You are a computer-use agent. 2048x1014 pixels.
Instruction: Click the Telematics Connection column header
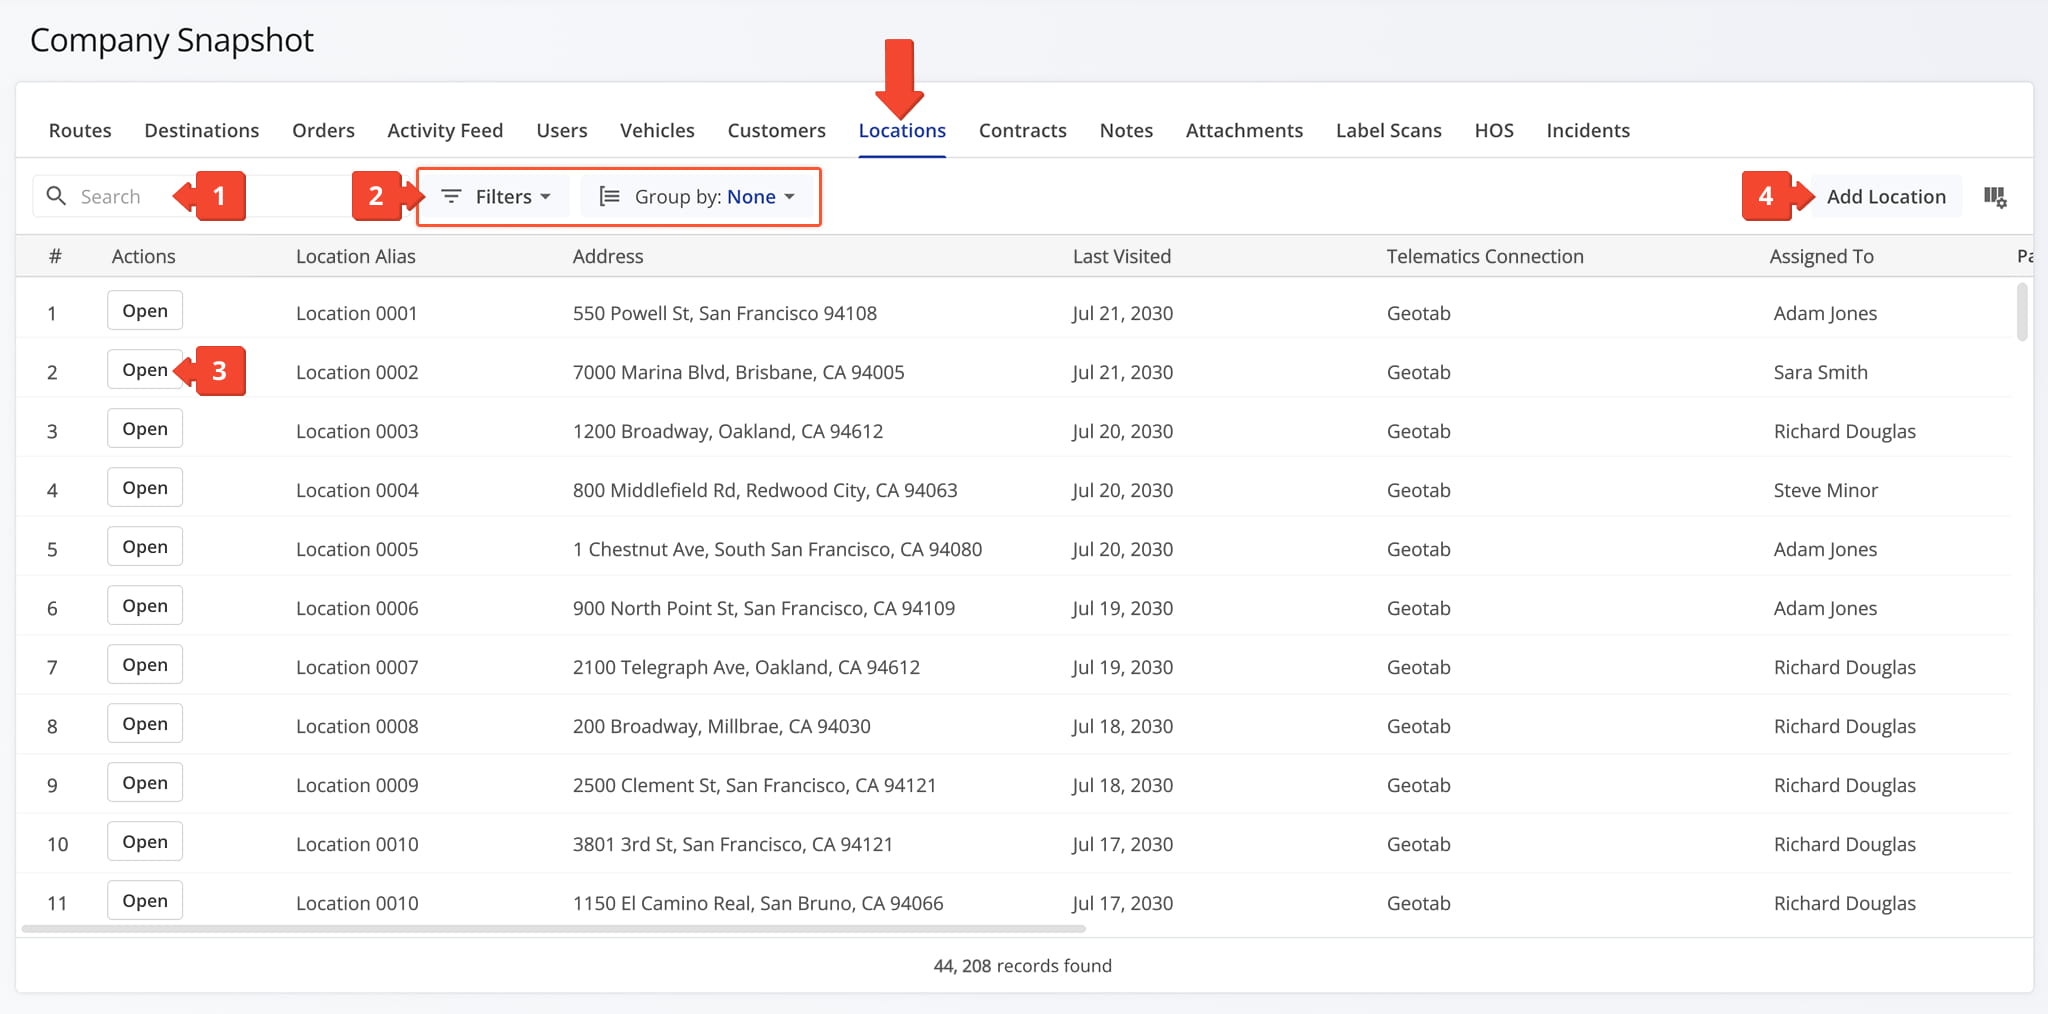coord(1485,256)
